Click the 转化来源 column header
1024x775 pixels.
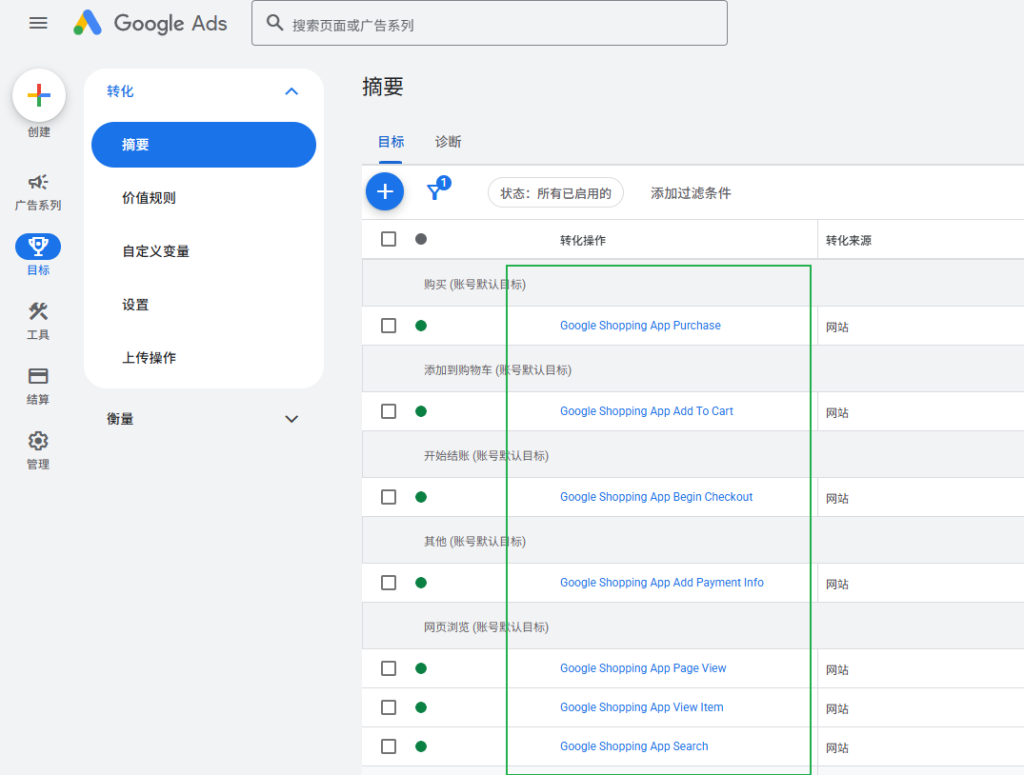click(x=848, y=240)
